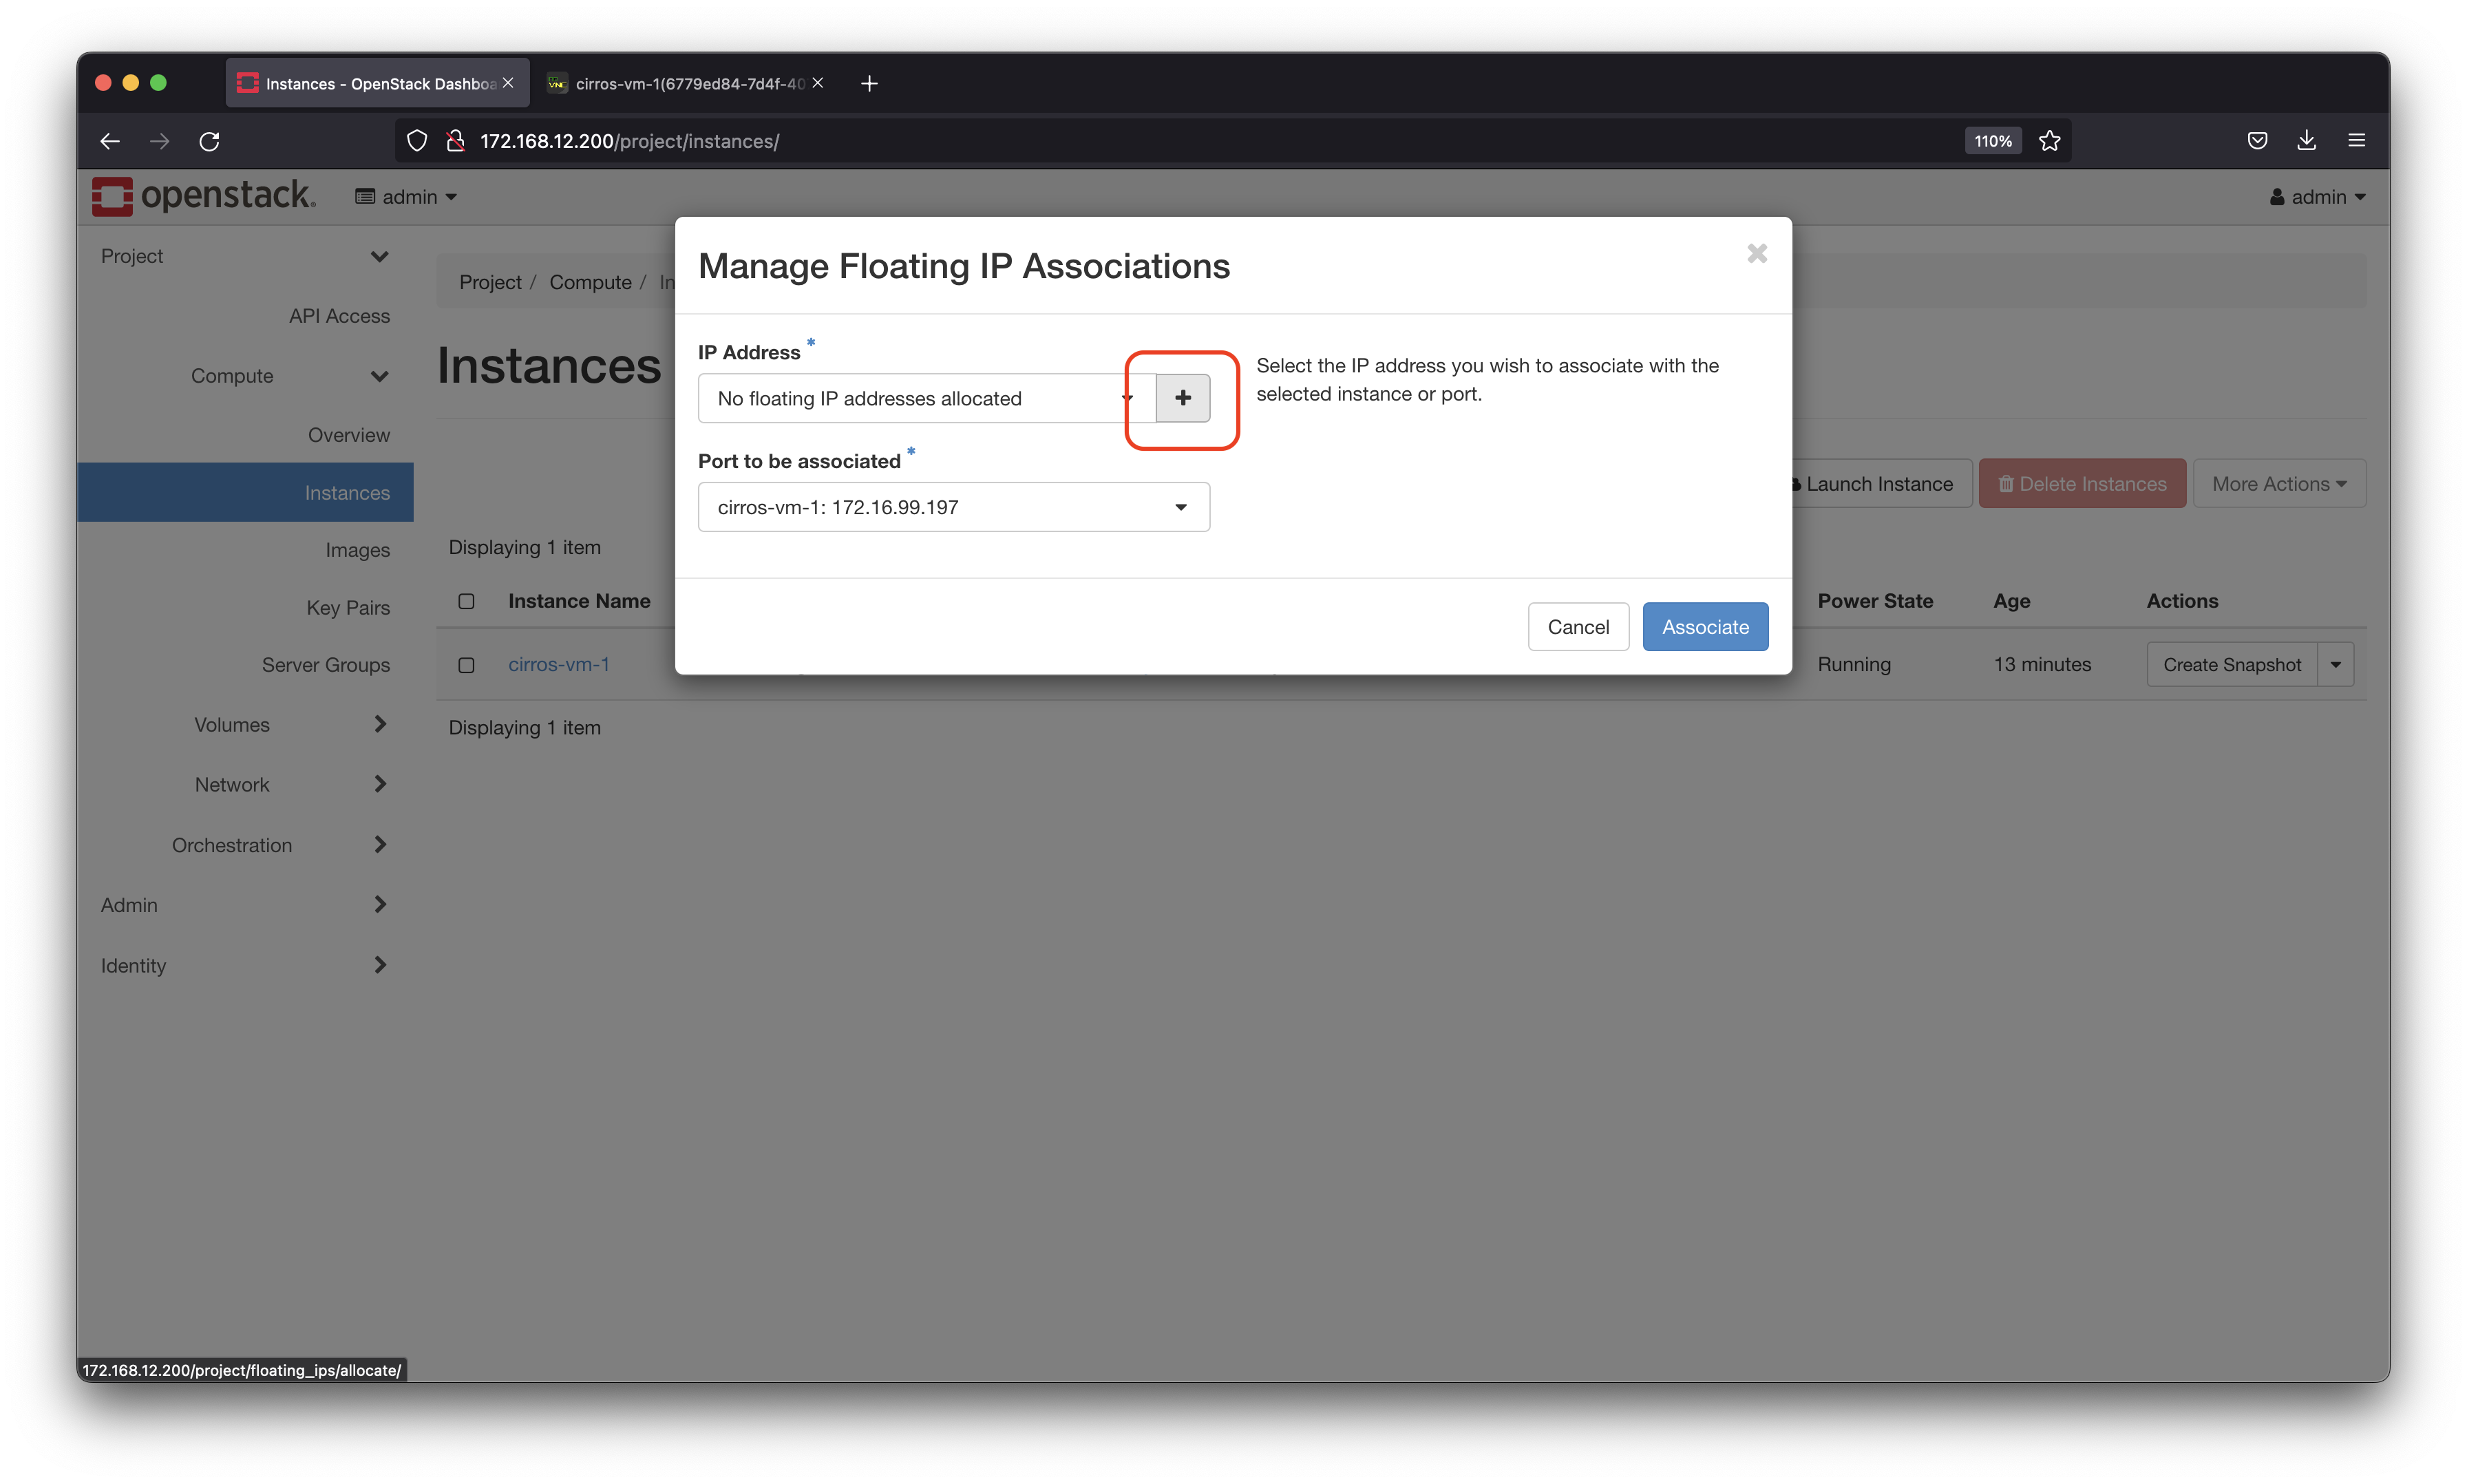
Task: Click the Associate button
Action: (x=1705, y=627)
